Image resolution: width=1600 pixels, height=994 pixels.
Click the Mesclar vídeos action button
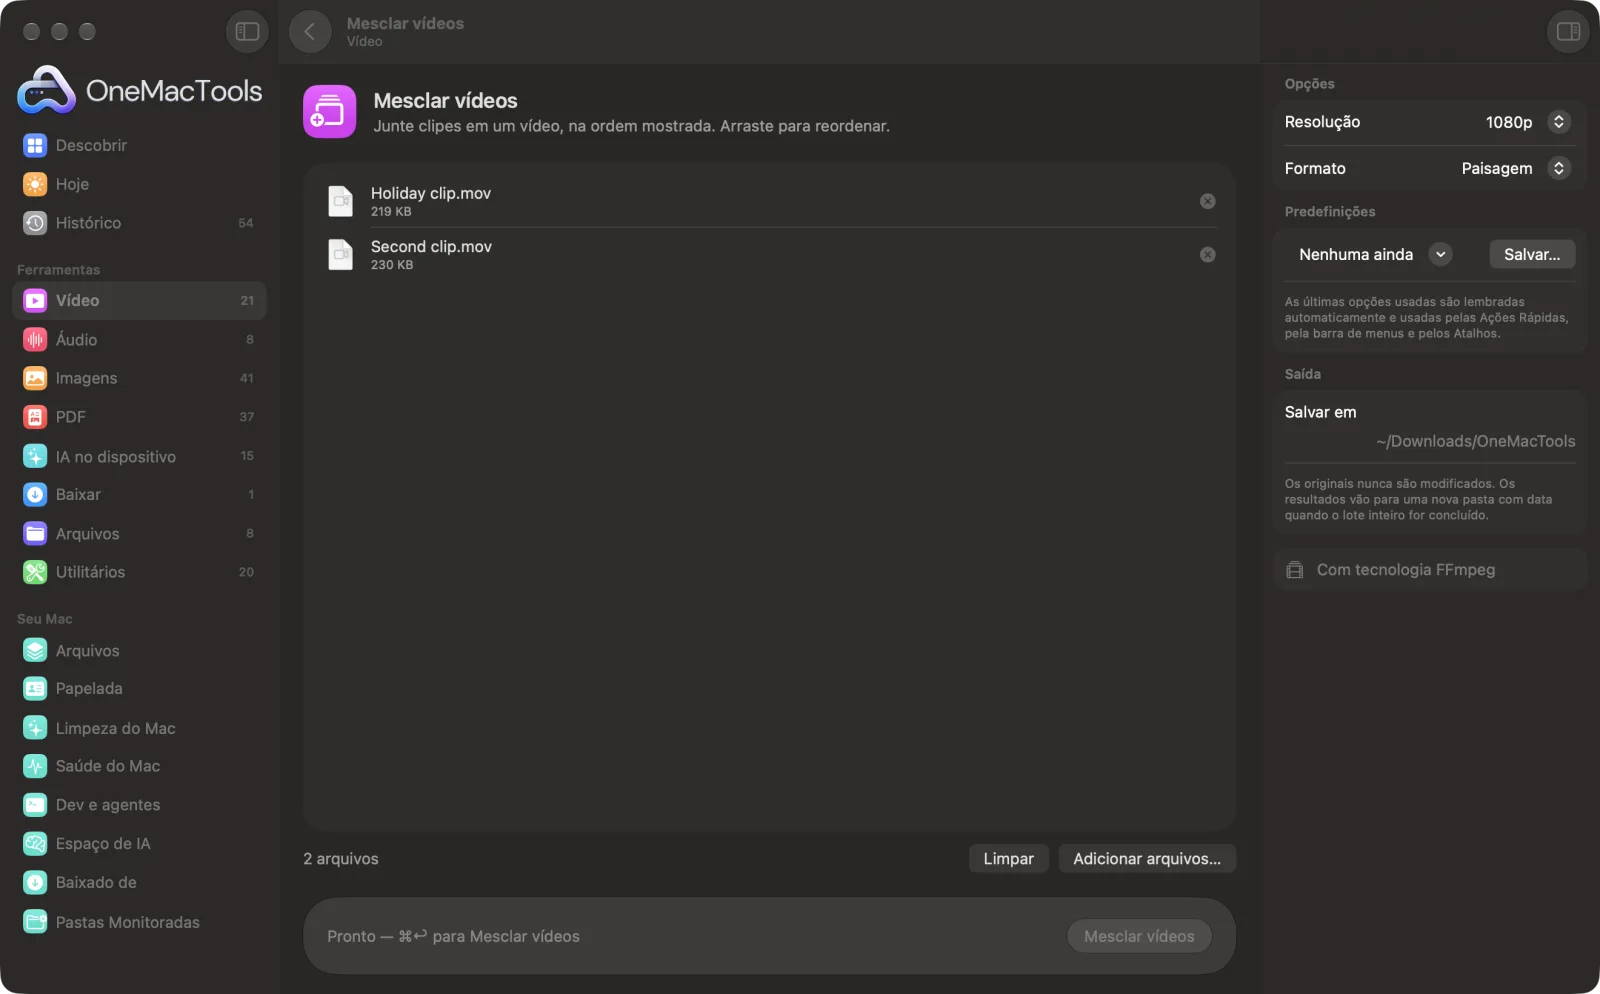(1139, 936)
